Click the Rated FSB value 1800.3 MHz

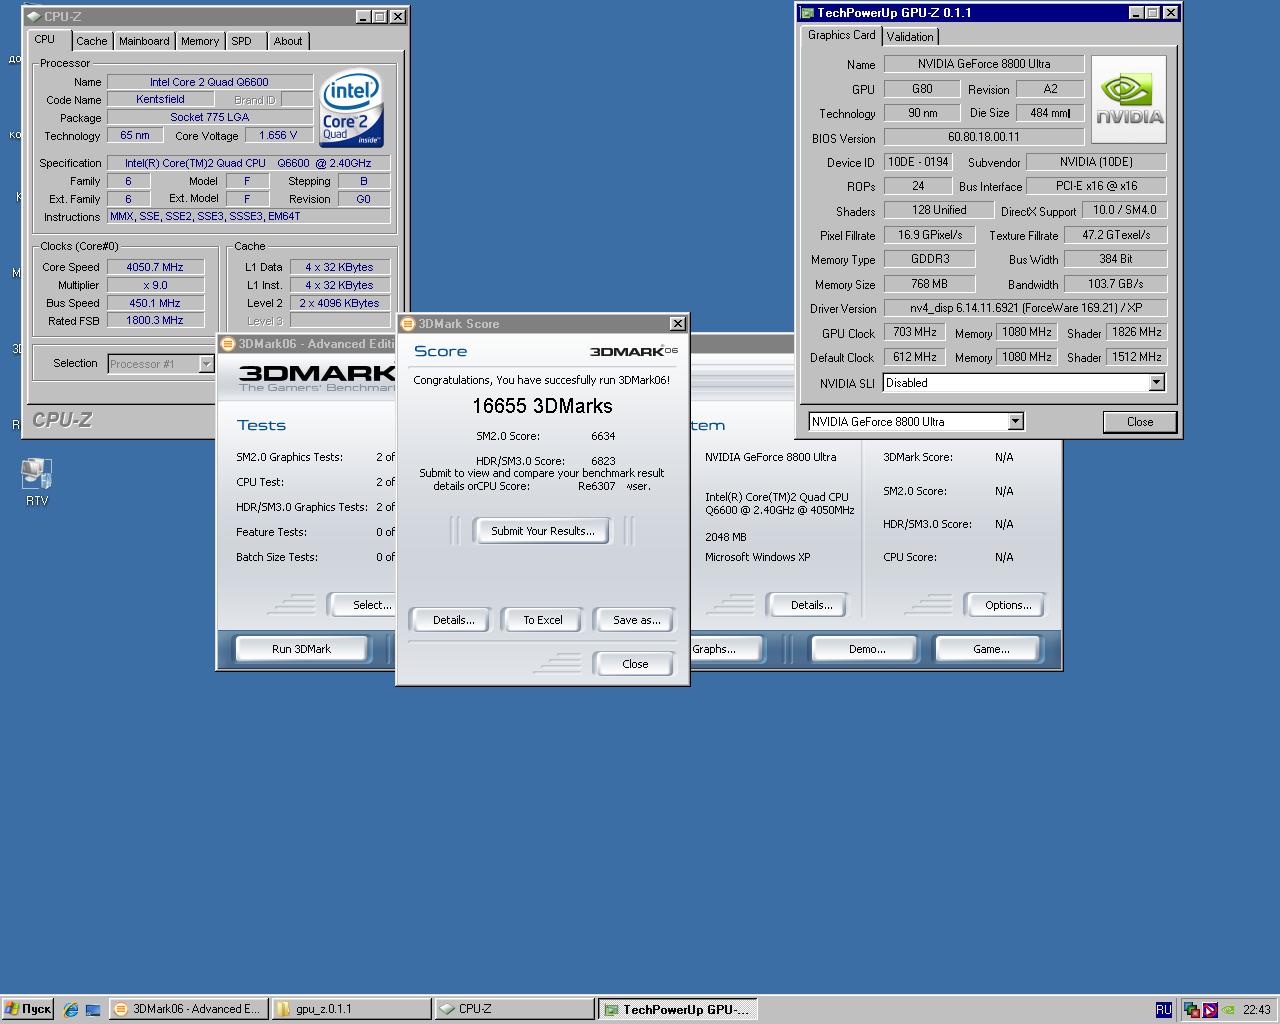(154, 320)
